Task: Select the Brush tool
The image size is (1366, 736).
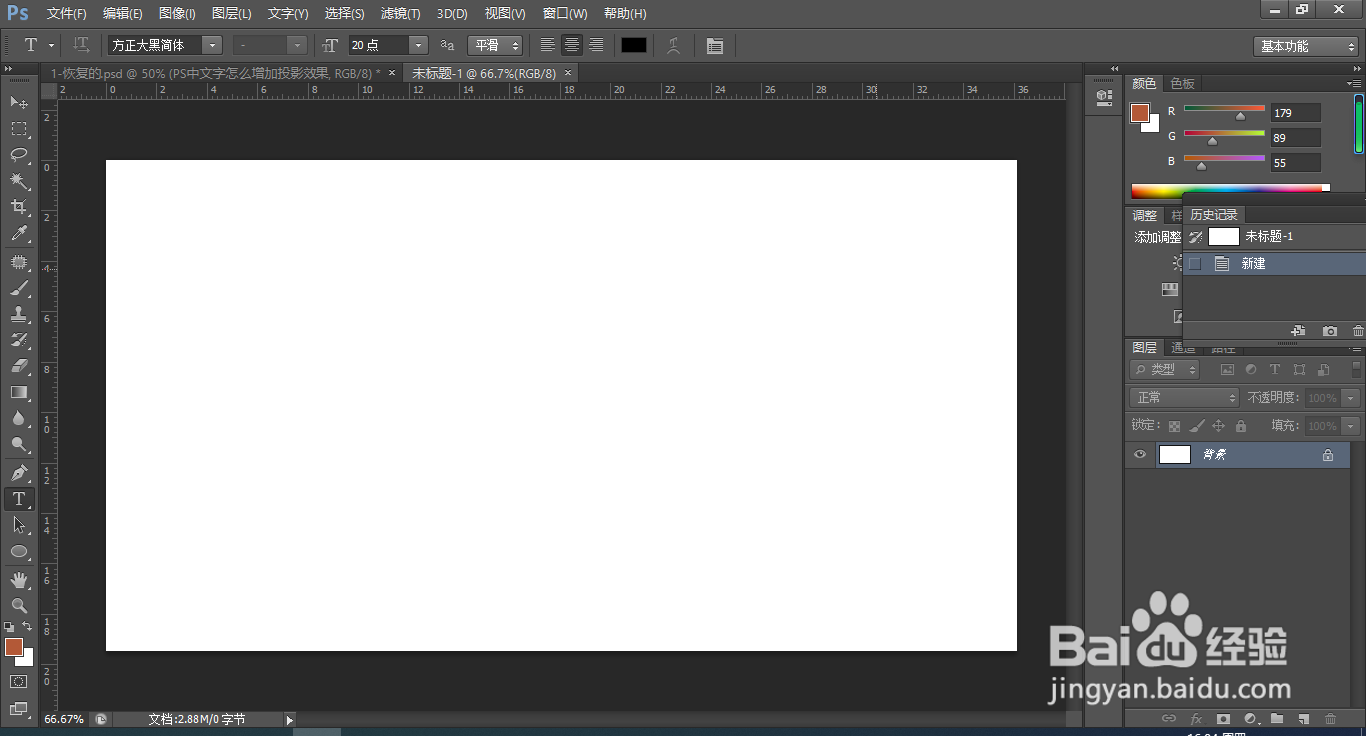Action: click(19, 288)
